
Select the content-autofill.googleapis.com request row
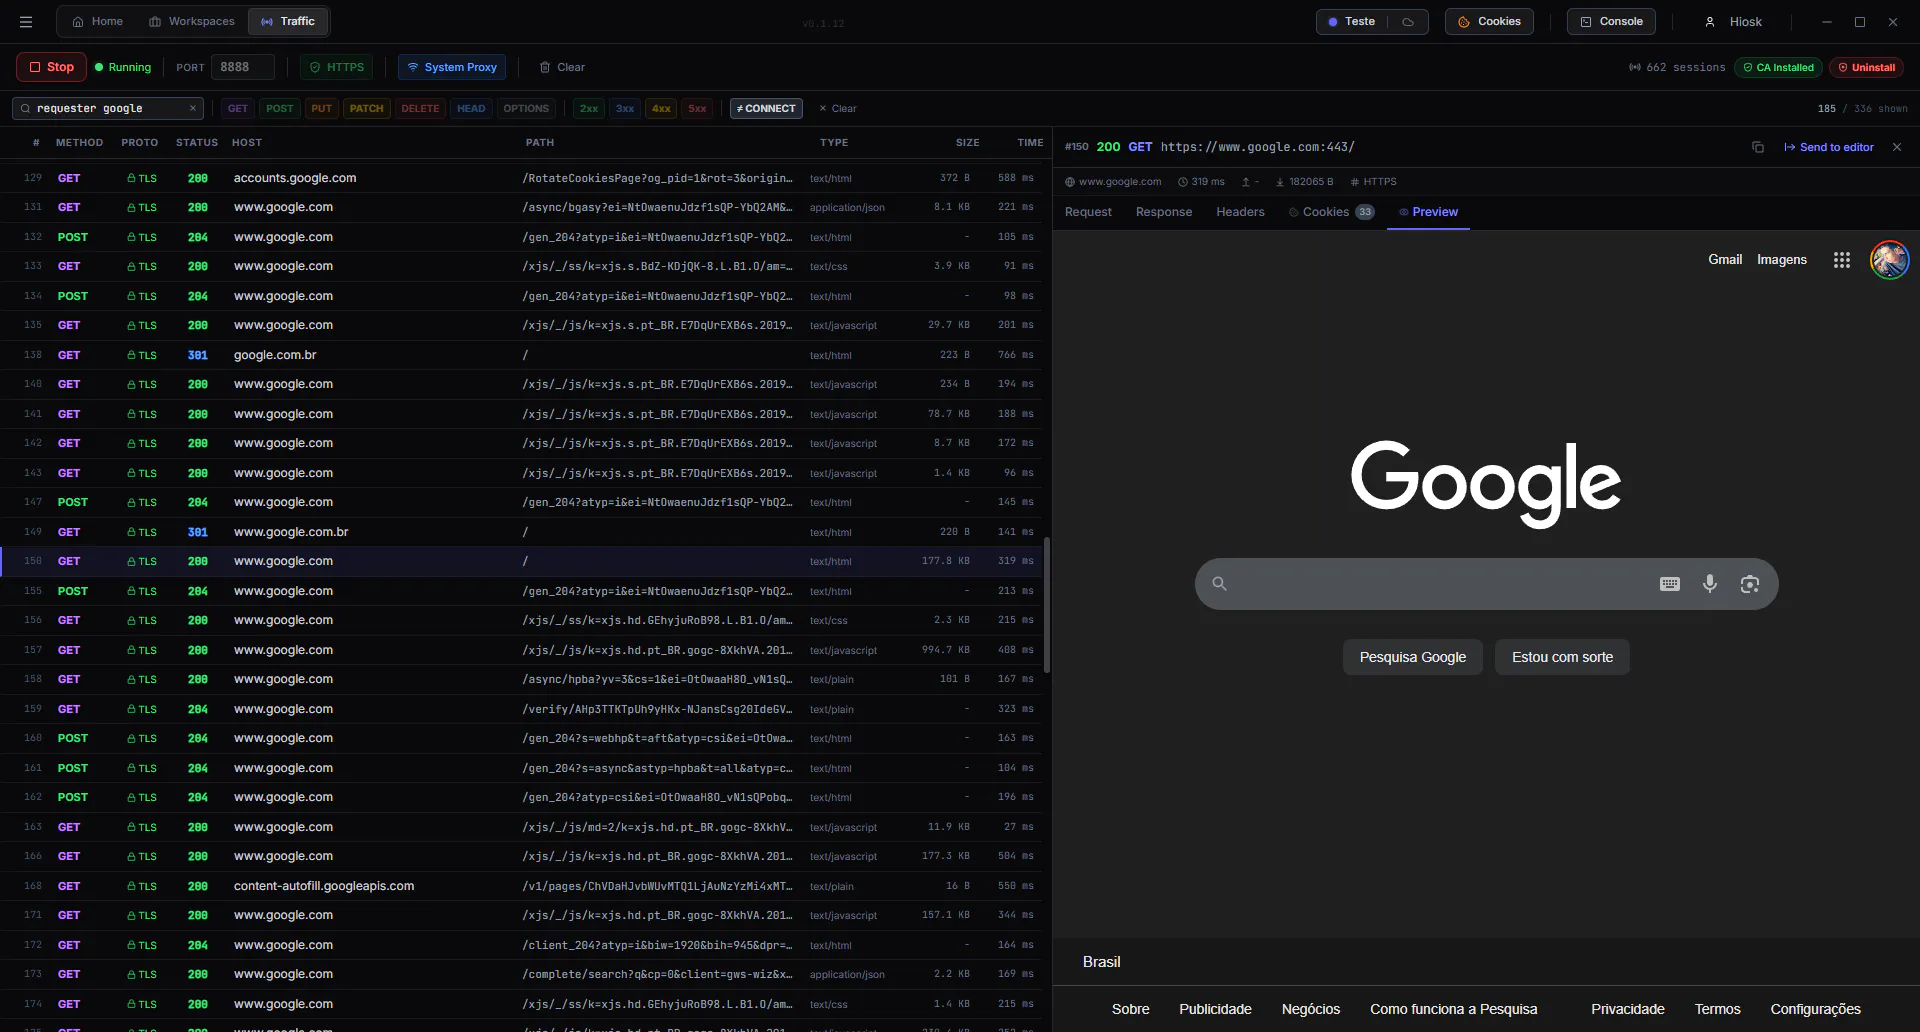520,886
